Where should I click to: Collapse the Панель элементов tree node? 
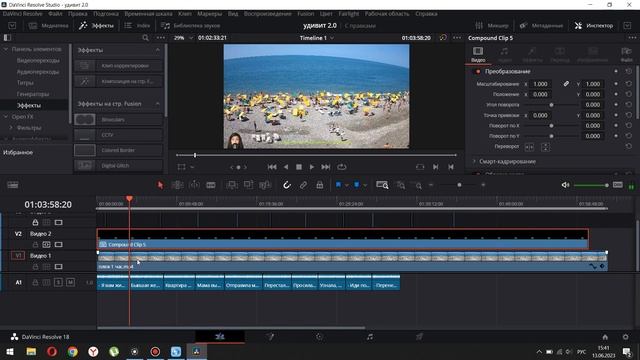[6, 49]
